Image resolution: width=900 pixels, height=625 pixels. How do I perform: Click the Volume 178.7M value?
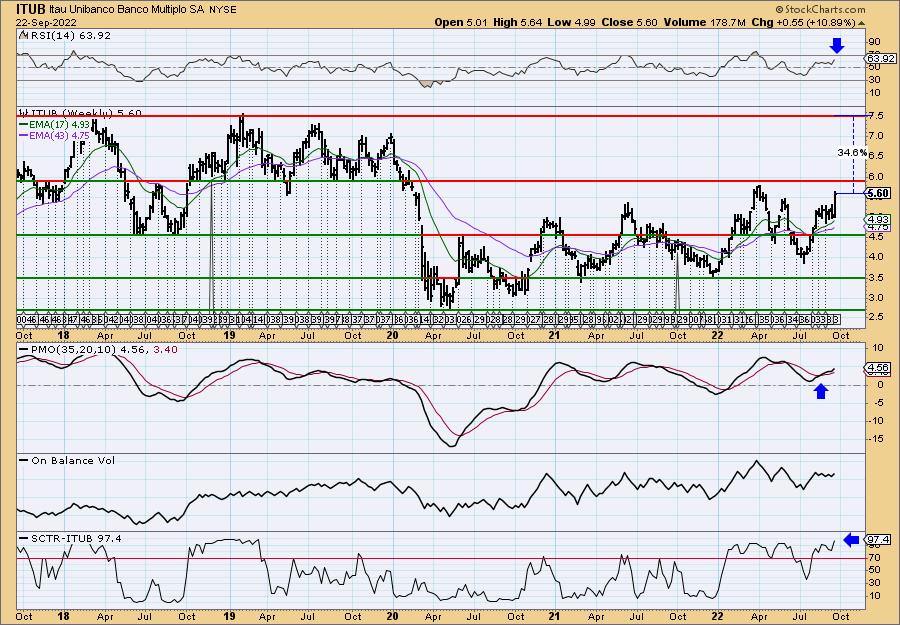pos(705,22)
